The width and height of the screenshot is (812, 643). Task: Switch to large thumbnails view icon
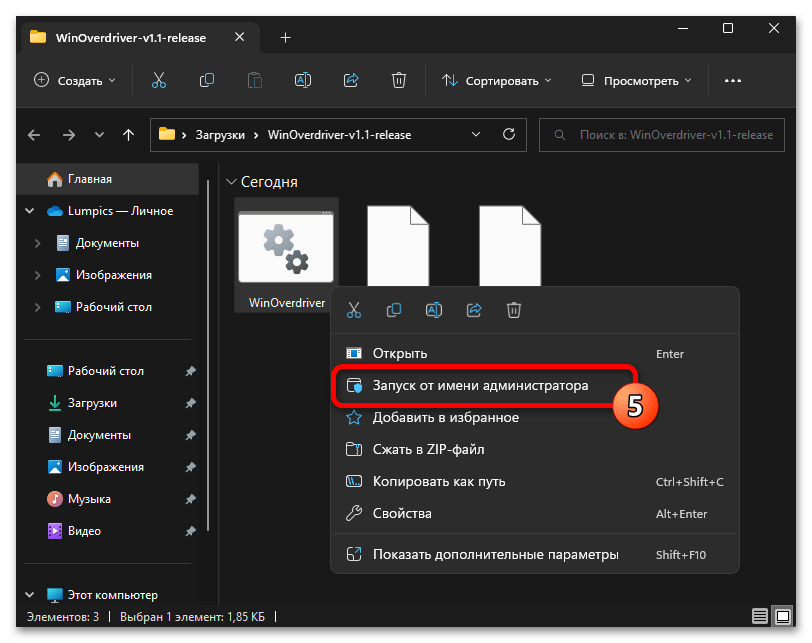pyautogui.click(x=783, y=616)
